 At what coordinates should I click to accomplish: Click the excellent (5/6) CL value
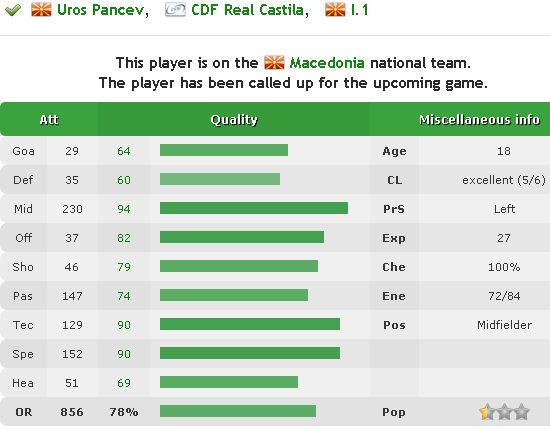pos(504,180)
